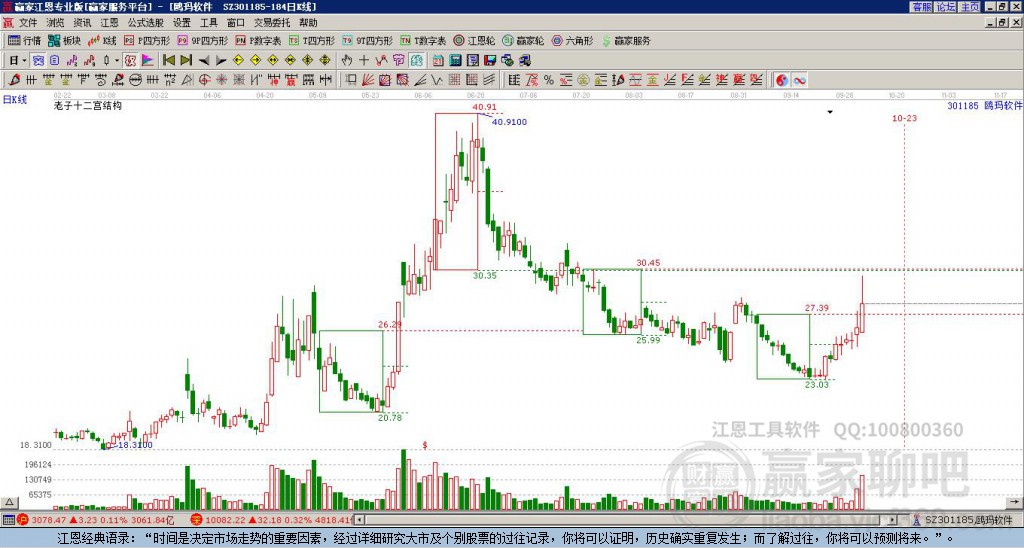The image size is (1024, 548).
Task: Open the 江恩 menu
Action: click(110, 23)
